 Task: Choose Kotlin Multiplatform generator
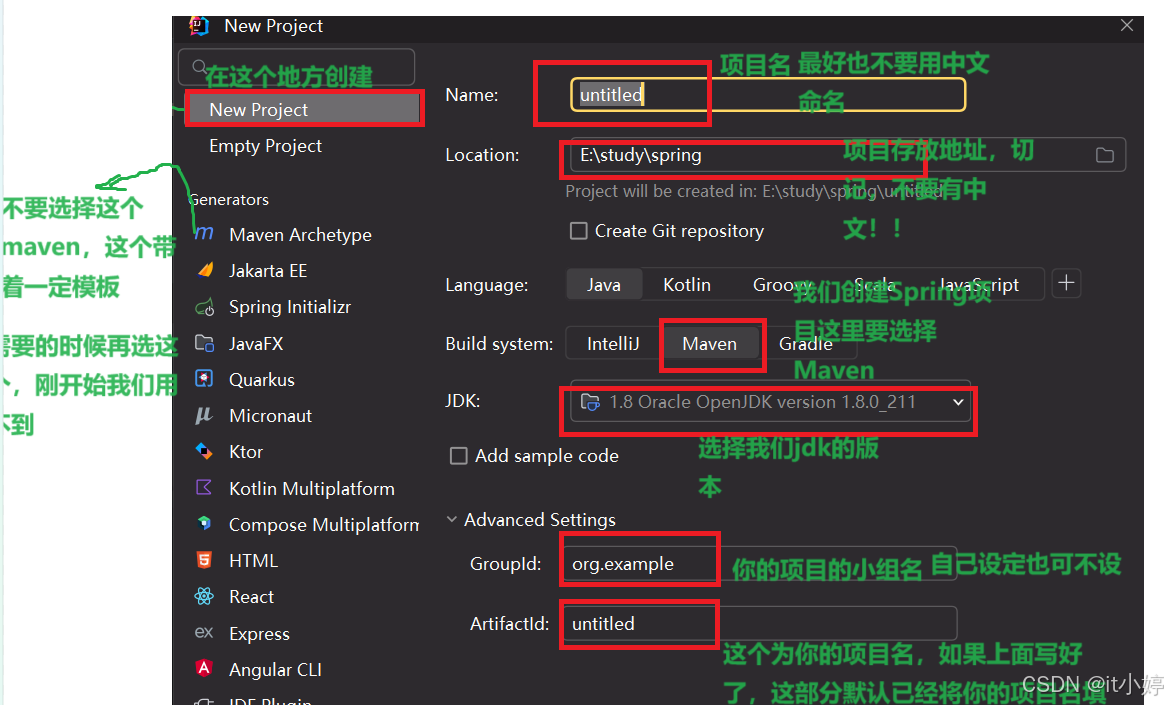pyautogui.click(x=312, y=489)
